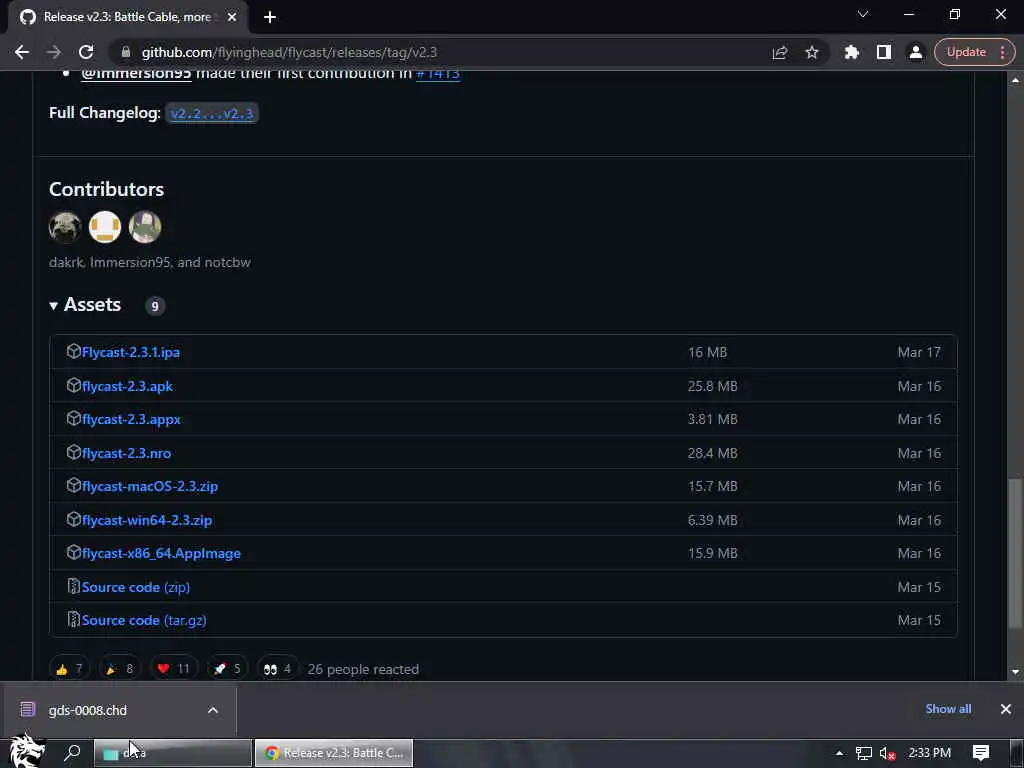Show hidden system tray icons
Image resolution: width=1024 pixels, height=768 pixels.
point(839,754)
